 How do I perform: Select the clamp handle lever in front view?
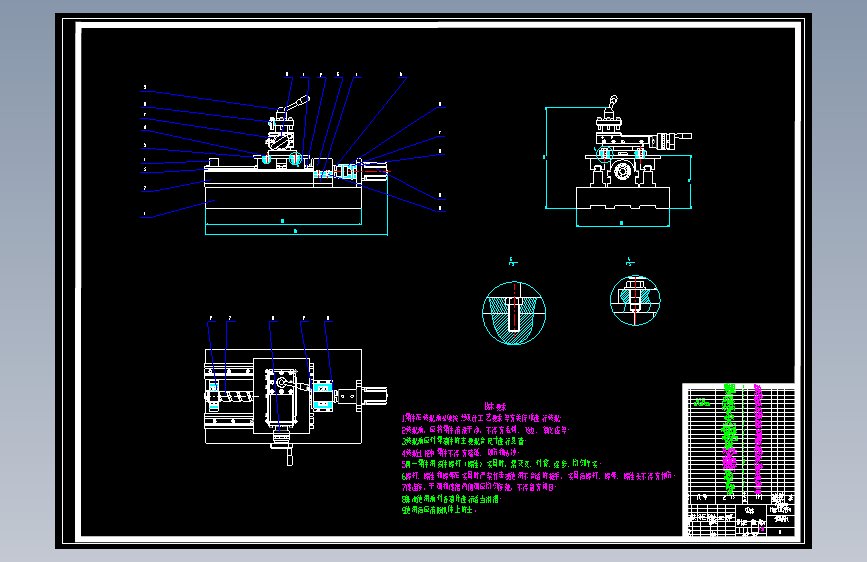[x=296, y=103]
